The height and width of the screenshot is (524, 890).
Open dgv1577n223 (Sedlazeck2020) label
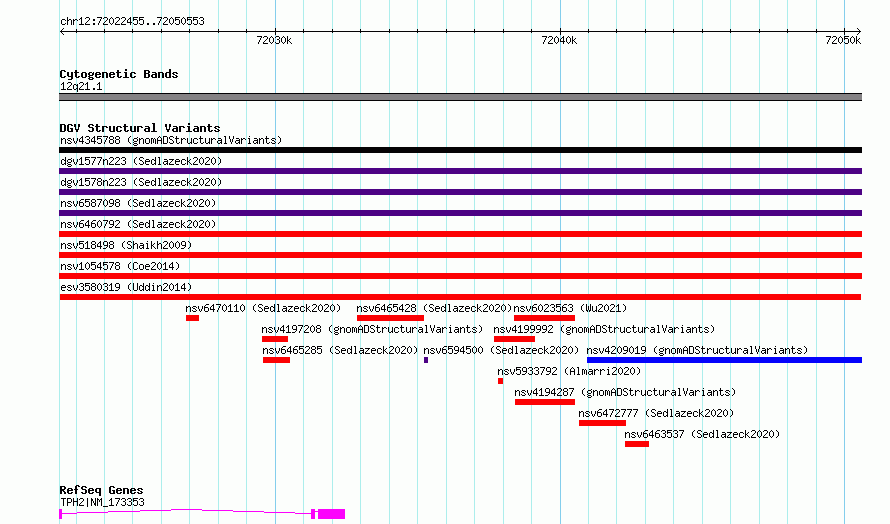[x=141, y=161]
